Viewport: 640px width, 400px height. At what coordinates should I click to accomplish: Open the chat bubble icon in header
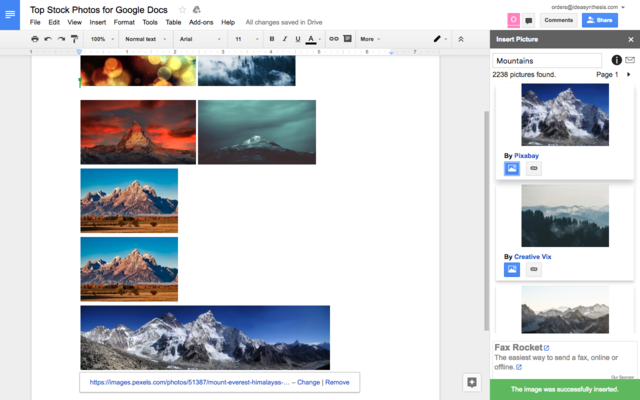pyautogui.click(x=529, y=20)
